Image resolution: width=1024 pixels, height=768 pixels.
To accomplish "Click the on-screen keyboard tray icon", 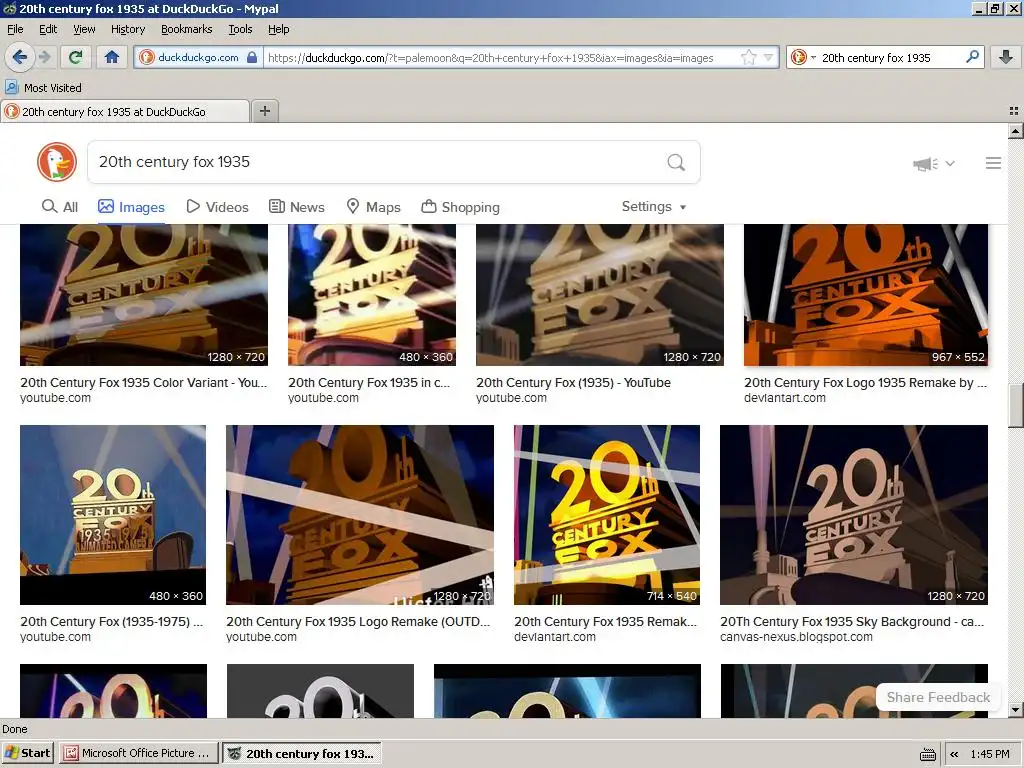I will 927,754.
